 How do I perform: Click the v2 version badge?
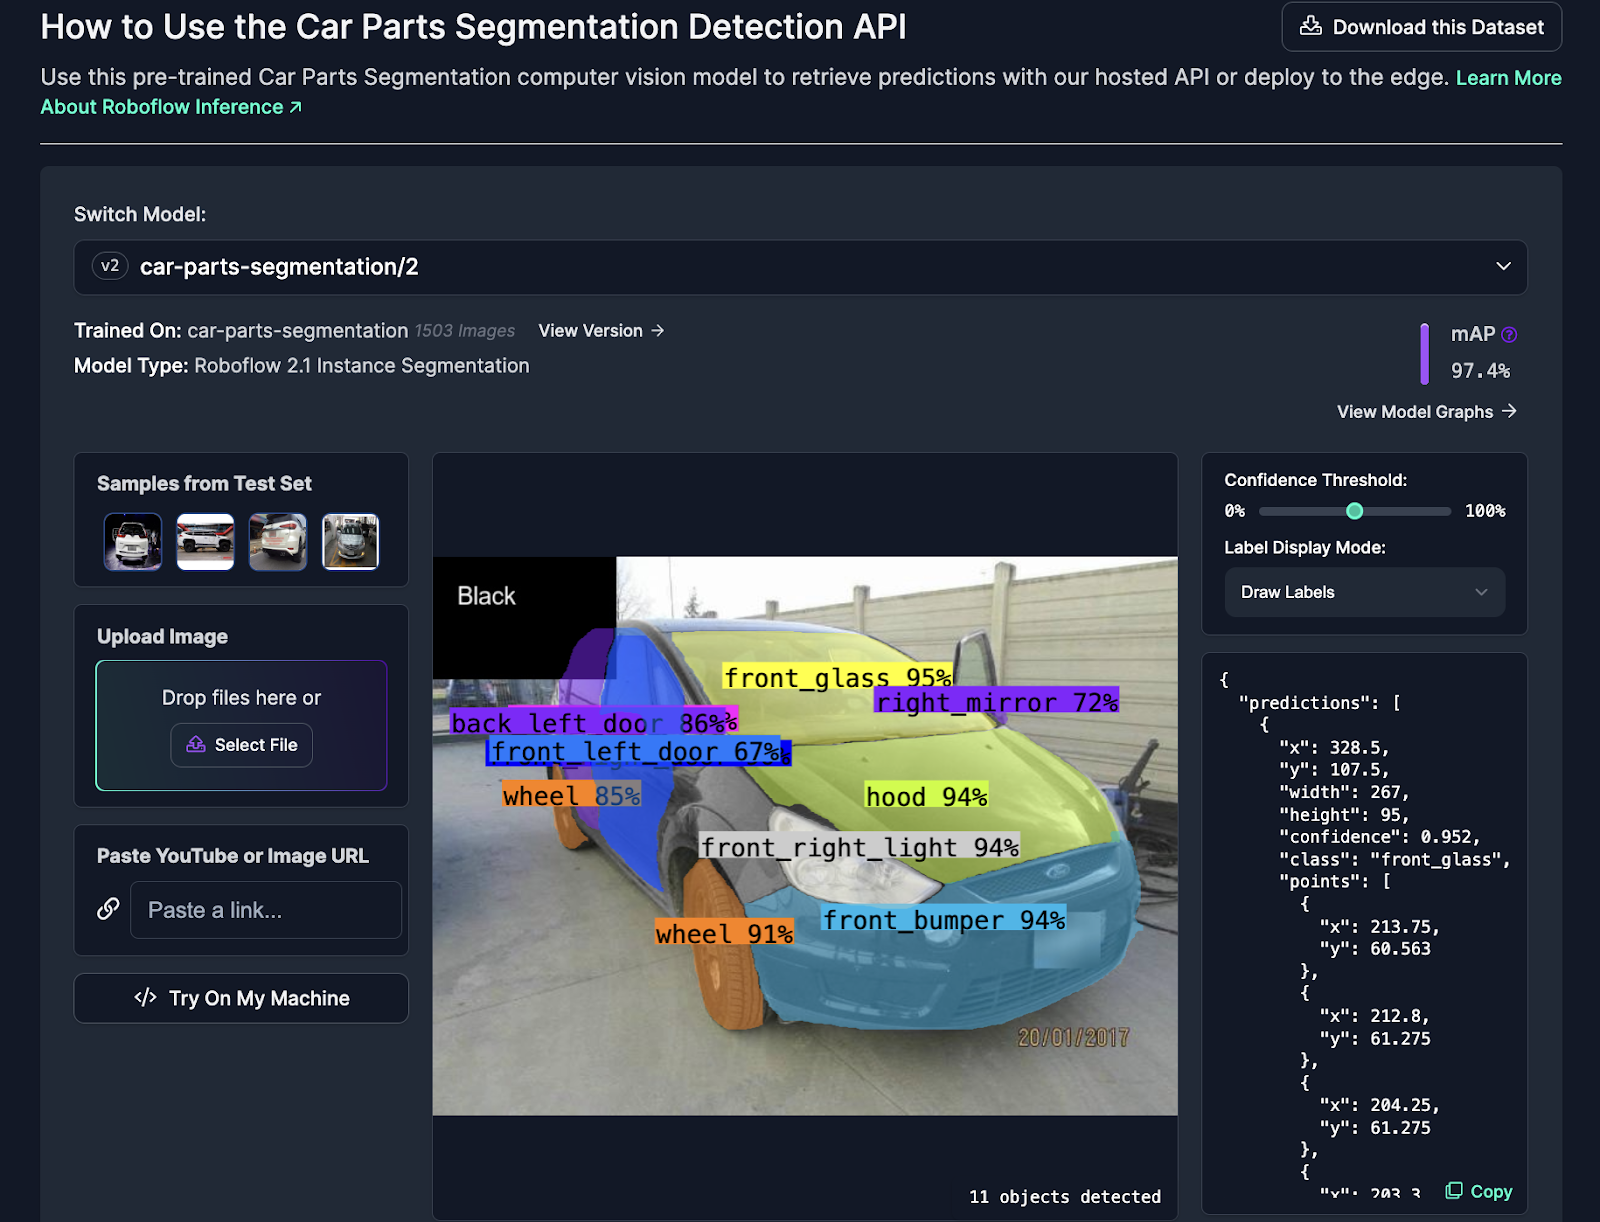coord(110,266)
